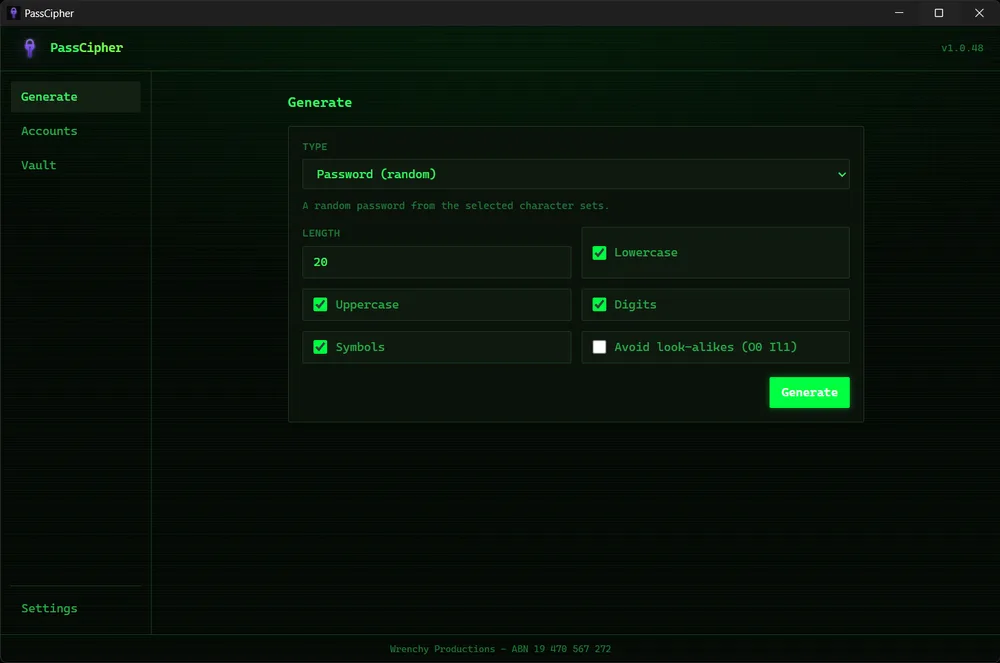Image resolution: width=1000 pixels, height=663 pixels.
Task: Expand the Type dropdown
Action: (x=575, y=174)
